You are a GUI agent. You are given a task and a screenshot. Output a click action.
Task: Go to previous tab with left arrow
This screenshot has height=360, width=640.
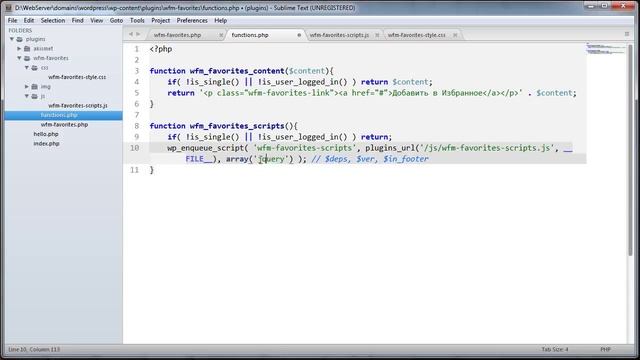(131, 34)
